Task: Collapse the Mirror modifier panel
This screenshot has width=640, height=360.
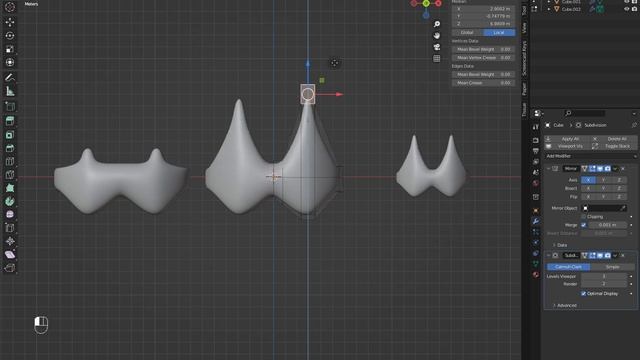Action: point(549,169)
